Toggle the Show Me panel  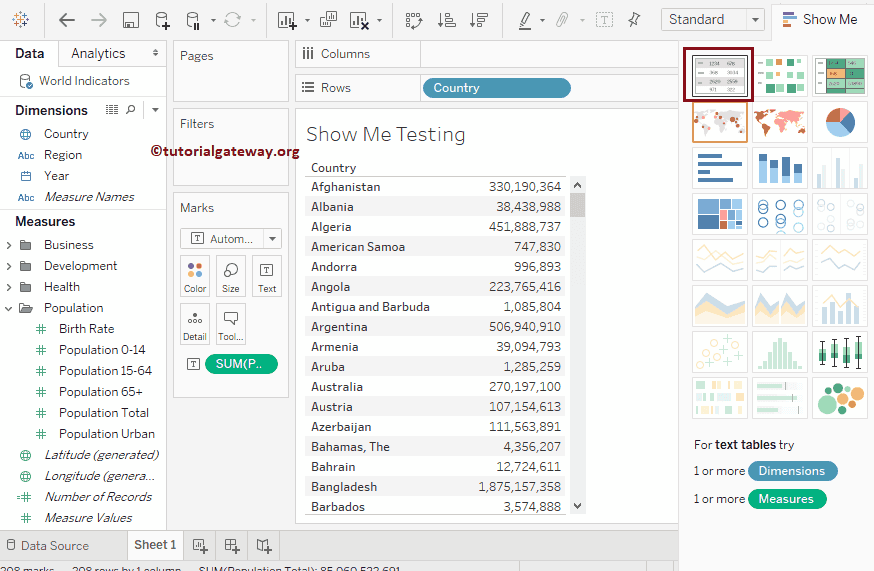(x=820, y=19)
